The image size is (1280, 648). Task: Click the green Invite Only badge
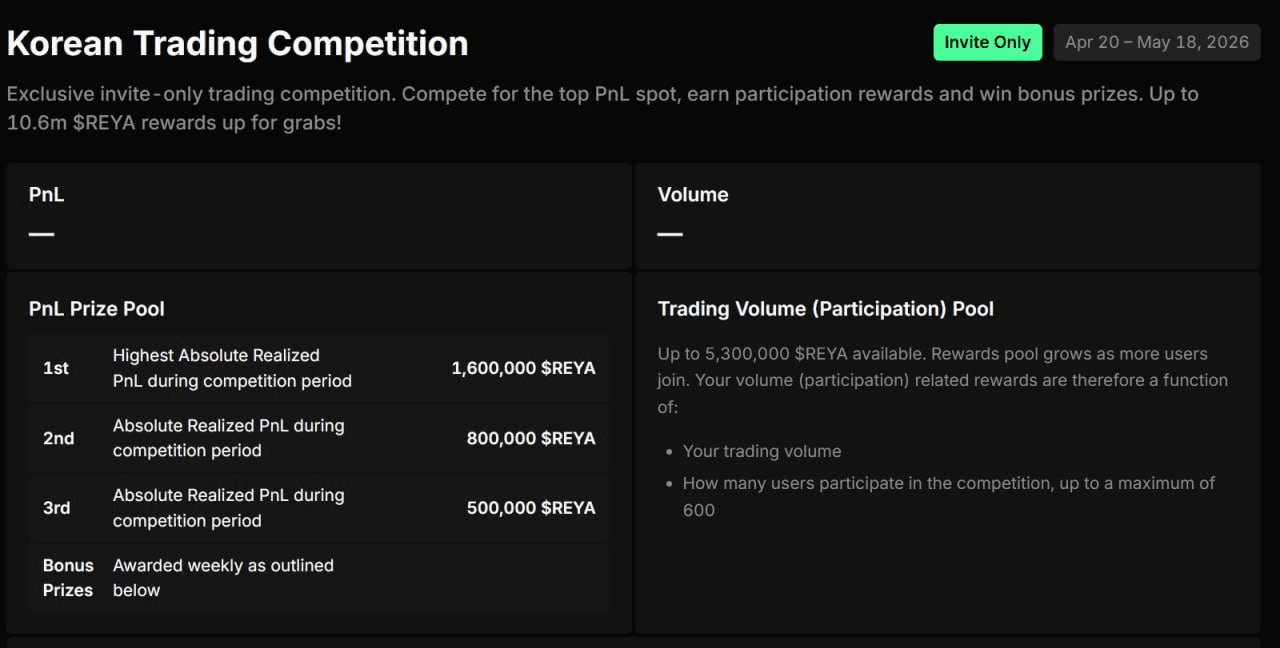(x=987, y=42)
